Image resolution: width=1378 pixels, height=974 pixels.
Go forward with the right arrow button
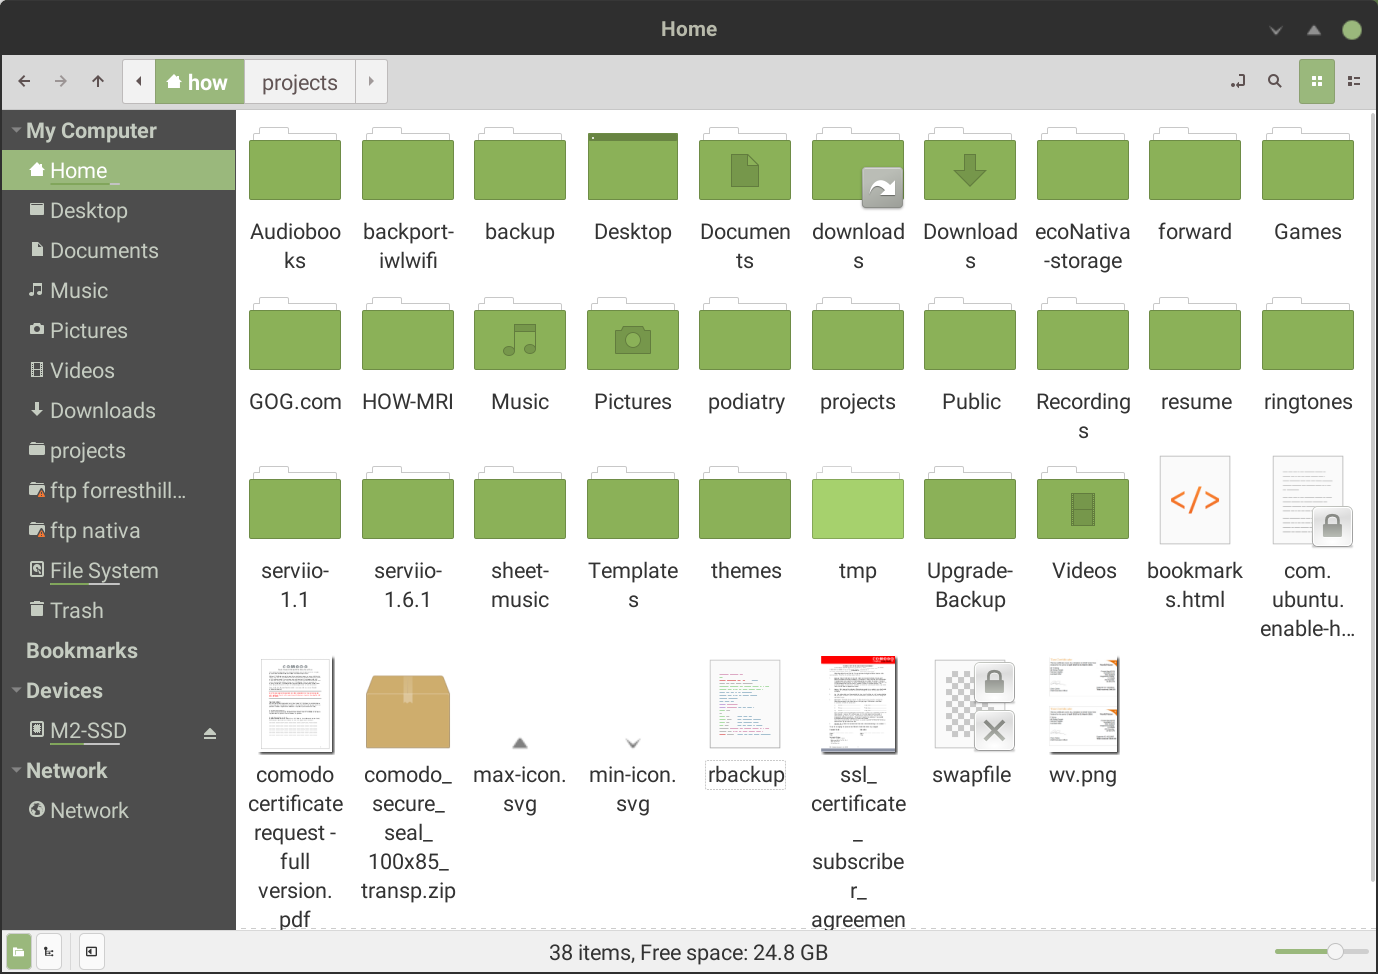click(61, 82)
